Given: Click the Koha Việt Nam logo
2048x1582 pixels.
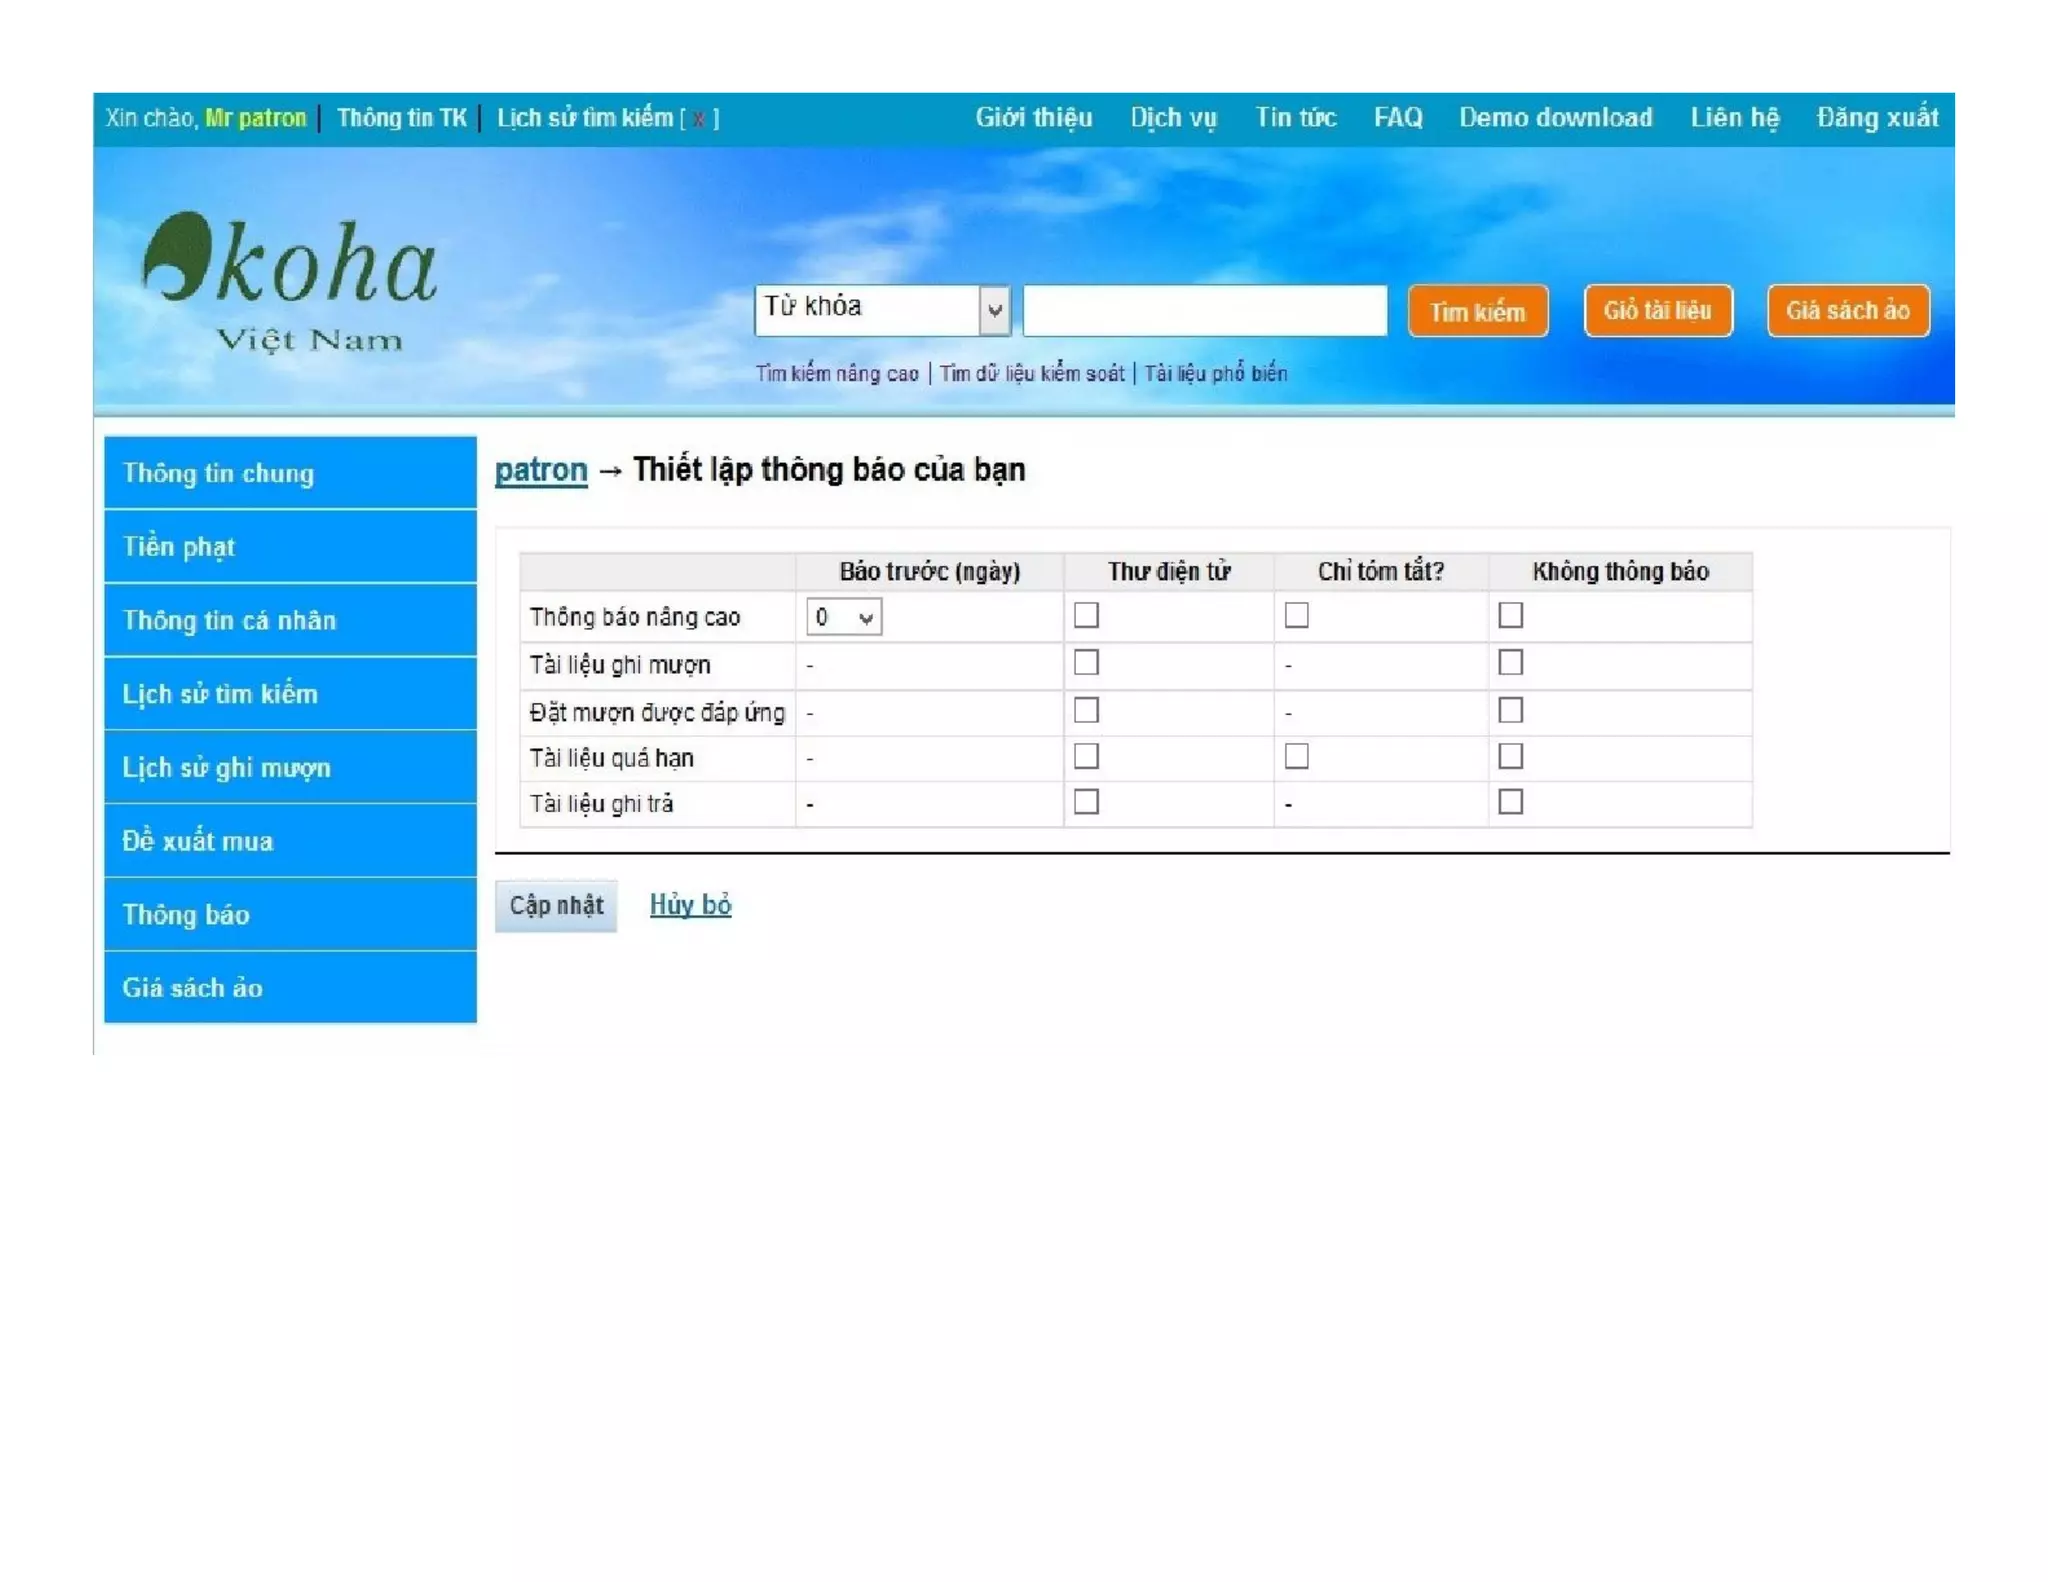Looking at the screenshot, I should (290, 282).
